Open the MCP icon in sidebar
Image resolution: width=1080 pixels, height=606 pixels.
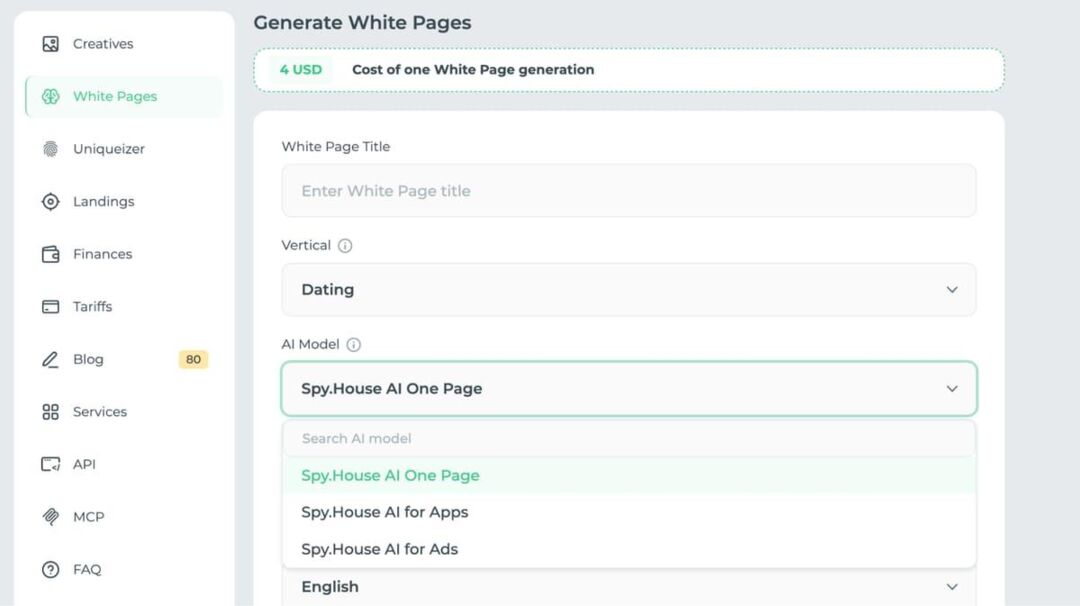pos(50,516)
